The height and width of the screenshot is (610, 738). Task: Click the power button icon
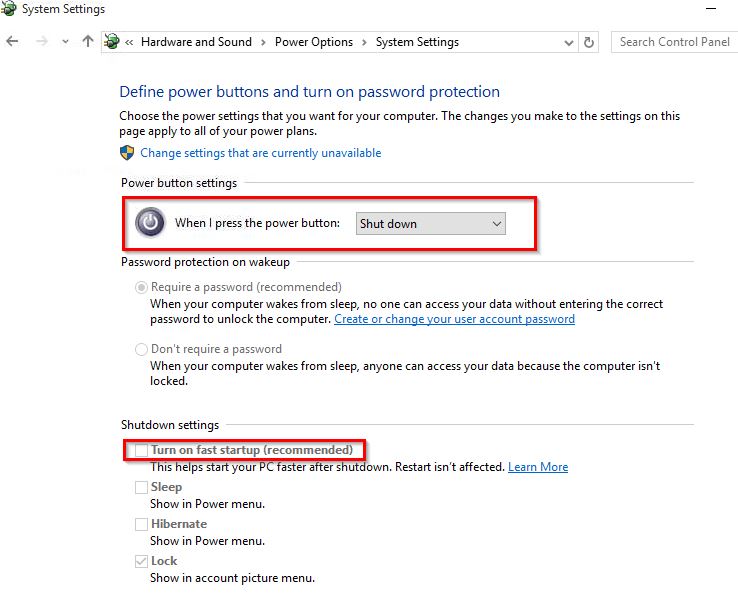click(151, 223)
